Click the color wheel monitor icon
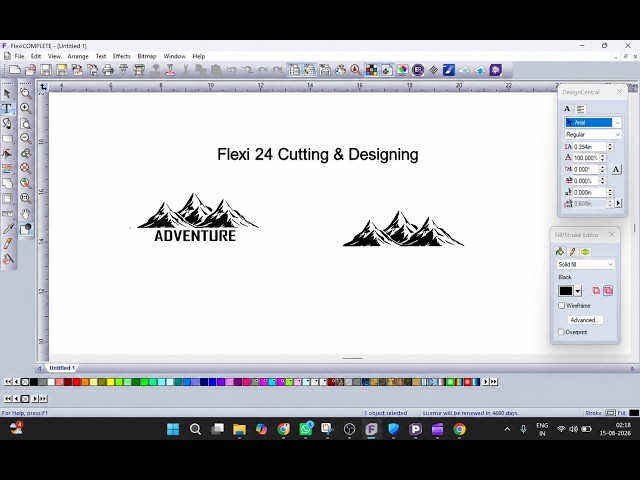Screen dimensions: 640x480 402,70
